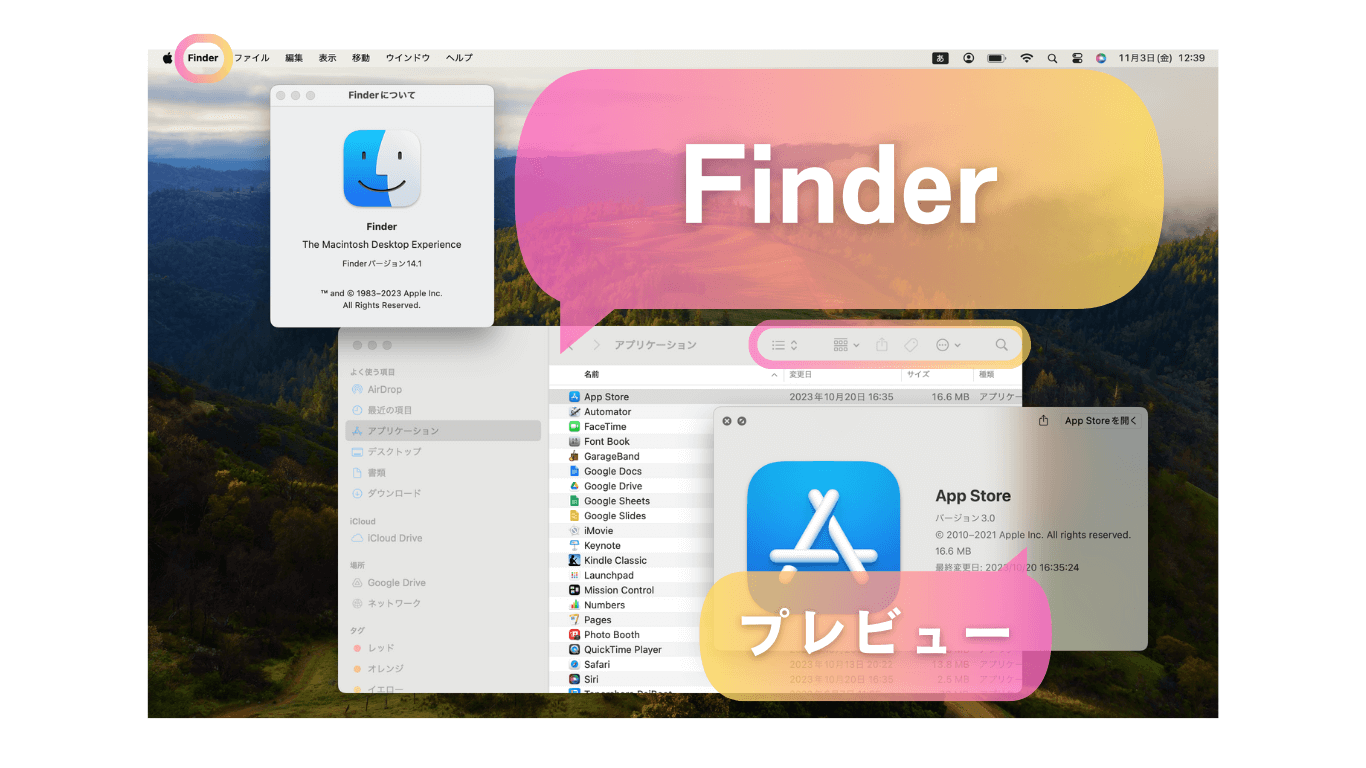
Task: Select Google Docs in the application list
Action: tap(613, 471)
